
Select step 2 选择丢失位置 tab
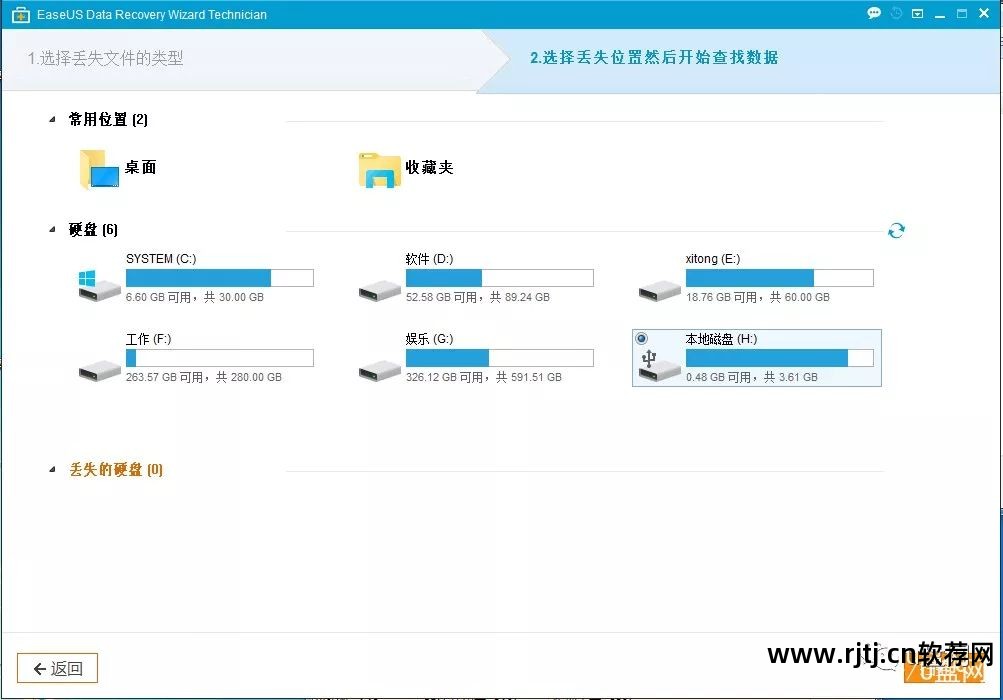(654, 58)
